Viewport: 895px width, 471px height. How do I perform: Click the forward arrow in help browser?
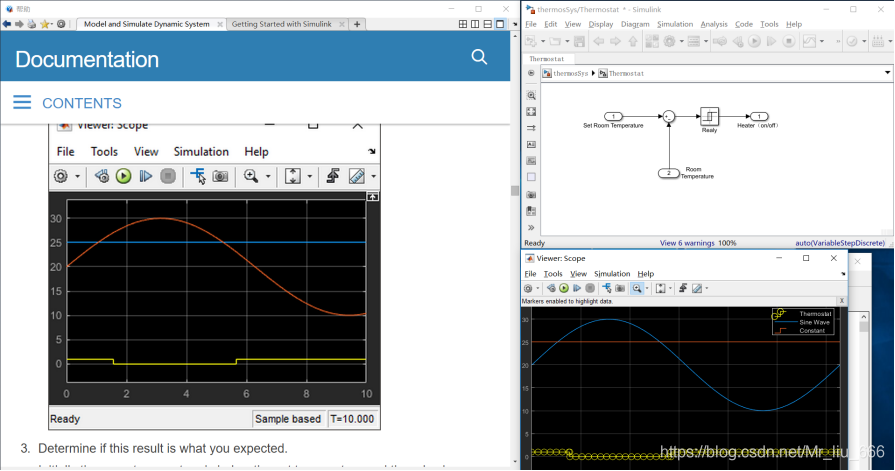point(19,24)
